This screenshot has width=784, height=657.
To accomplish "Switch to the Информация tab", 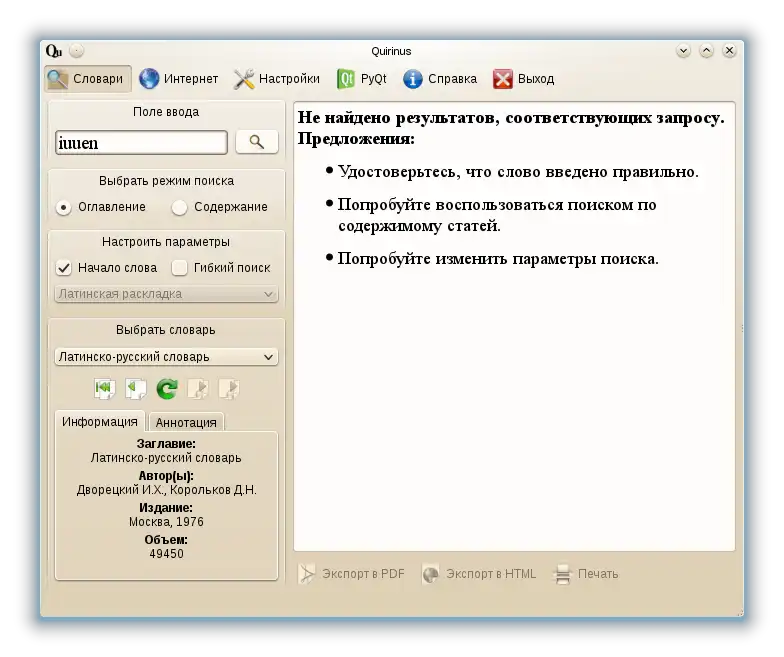I will pos(100,422).
